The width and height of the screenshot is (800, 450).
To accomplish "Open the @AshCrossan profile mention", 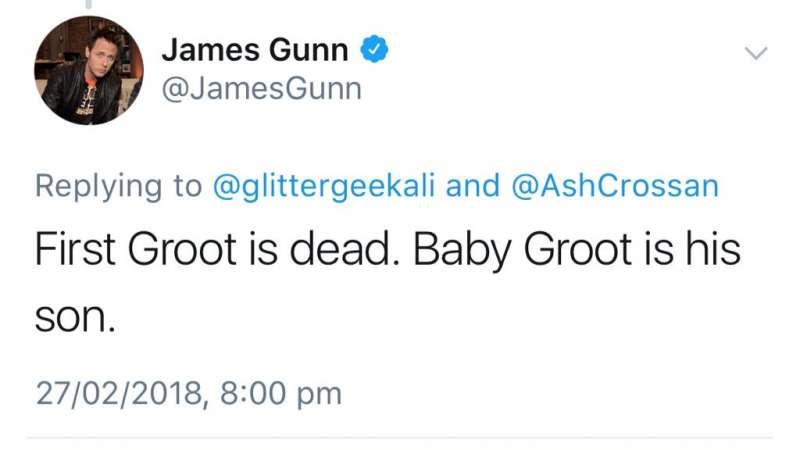I will [615, 186].
